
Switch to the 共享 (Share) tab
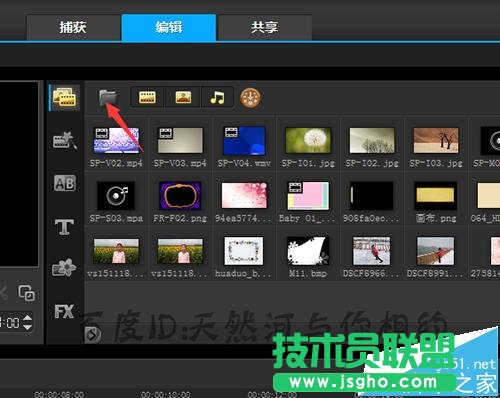264,27
